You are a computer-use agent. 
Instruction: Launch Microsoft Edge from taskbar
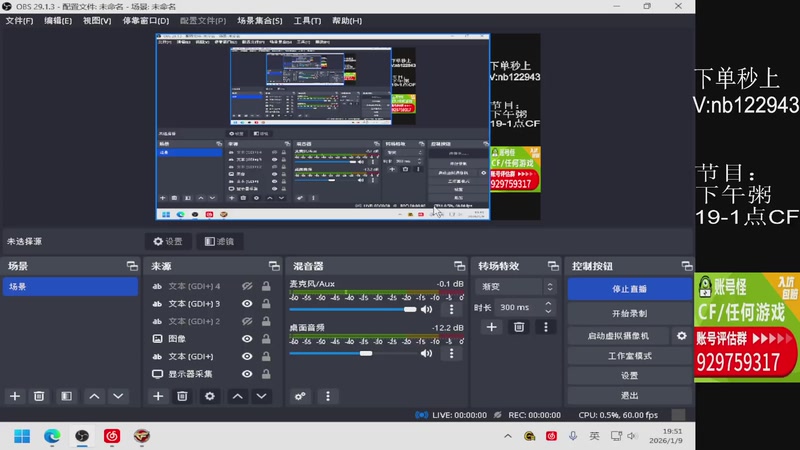[x=52, y=436]
